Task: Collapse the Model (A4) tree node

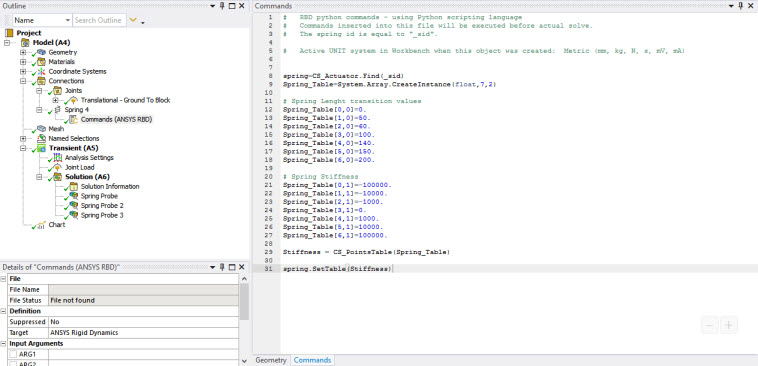Action: (7, 43)
